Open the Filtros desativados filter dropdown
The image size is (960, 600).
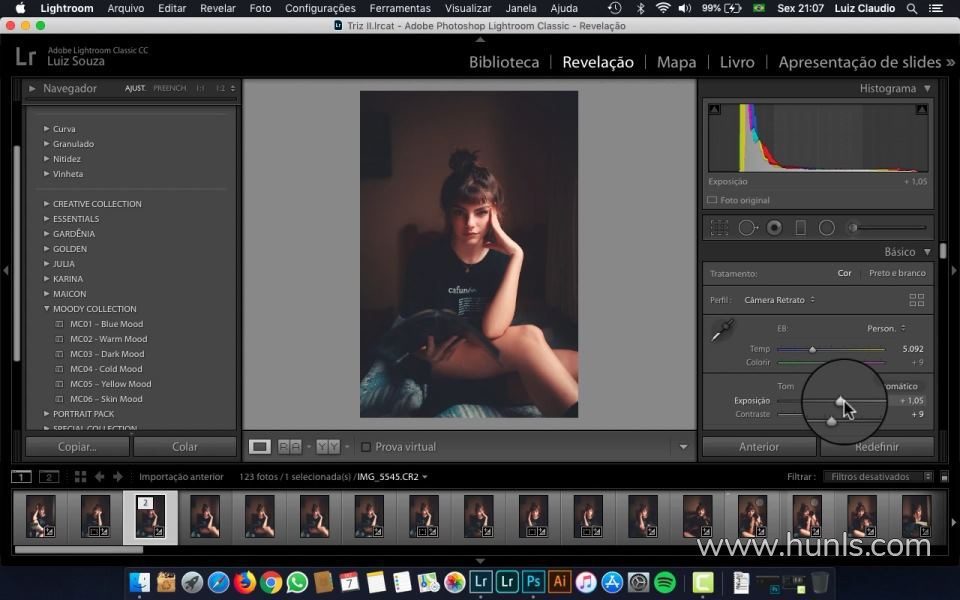(x=877, y=477)
